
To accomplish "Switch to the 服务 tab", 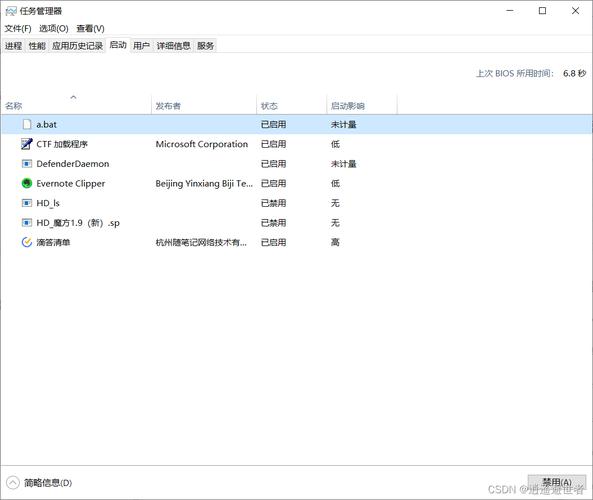I will point(205,46).
